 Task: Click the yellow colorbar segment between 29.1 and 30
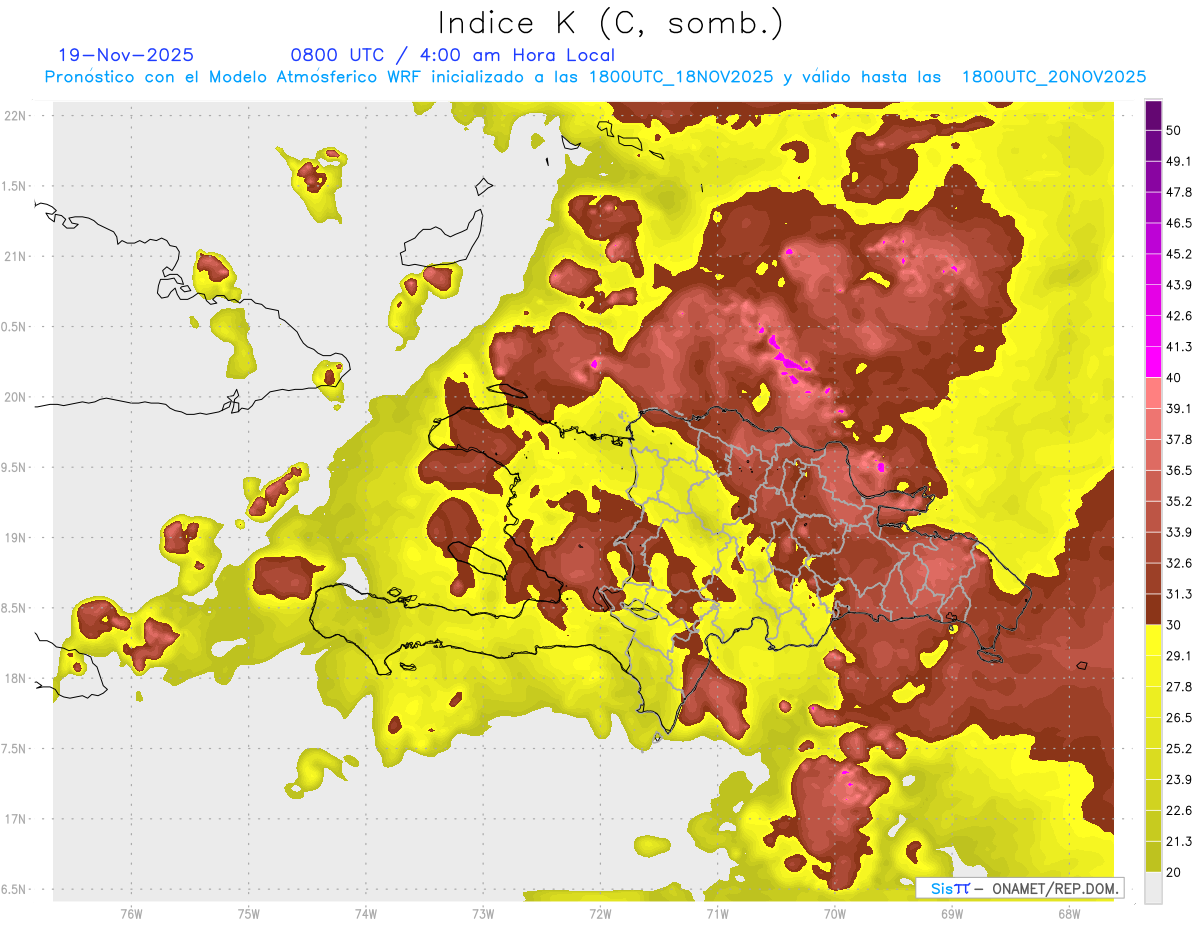pos(1153,640)
